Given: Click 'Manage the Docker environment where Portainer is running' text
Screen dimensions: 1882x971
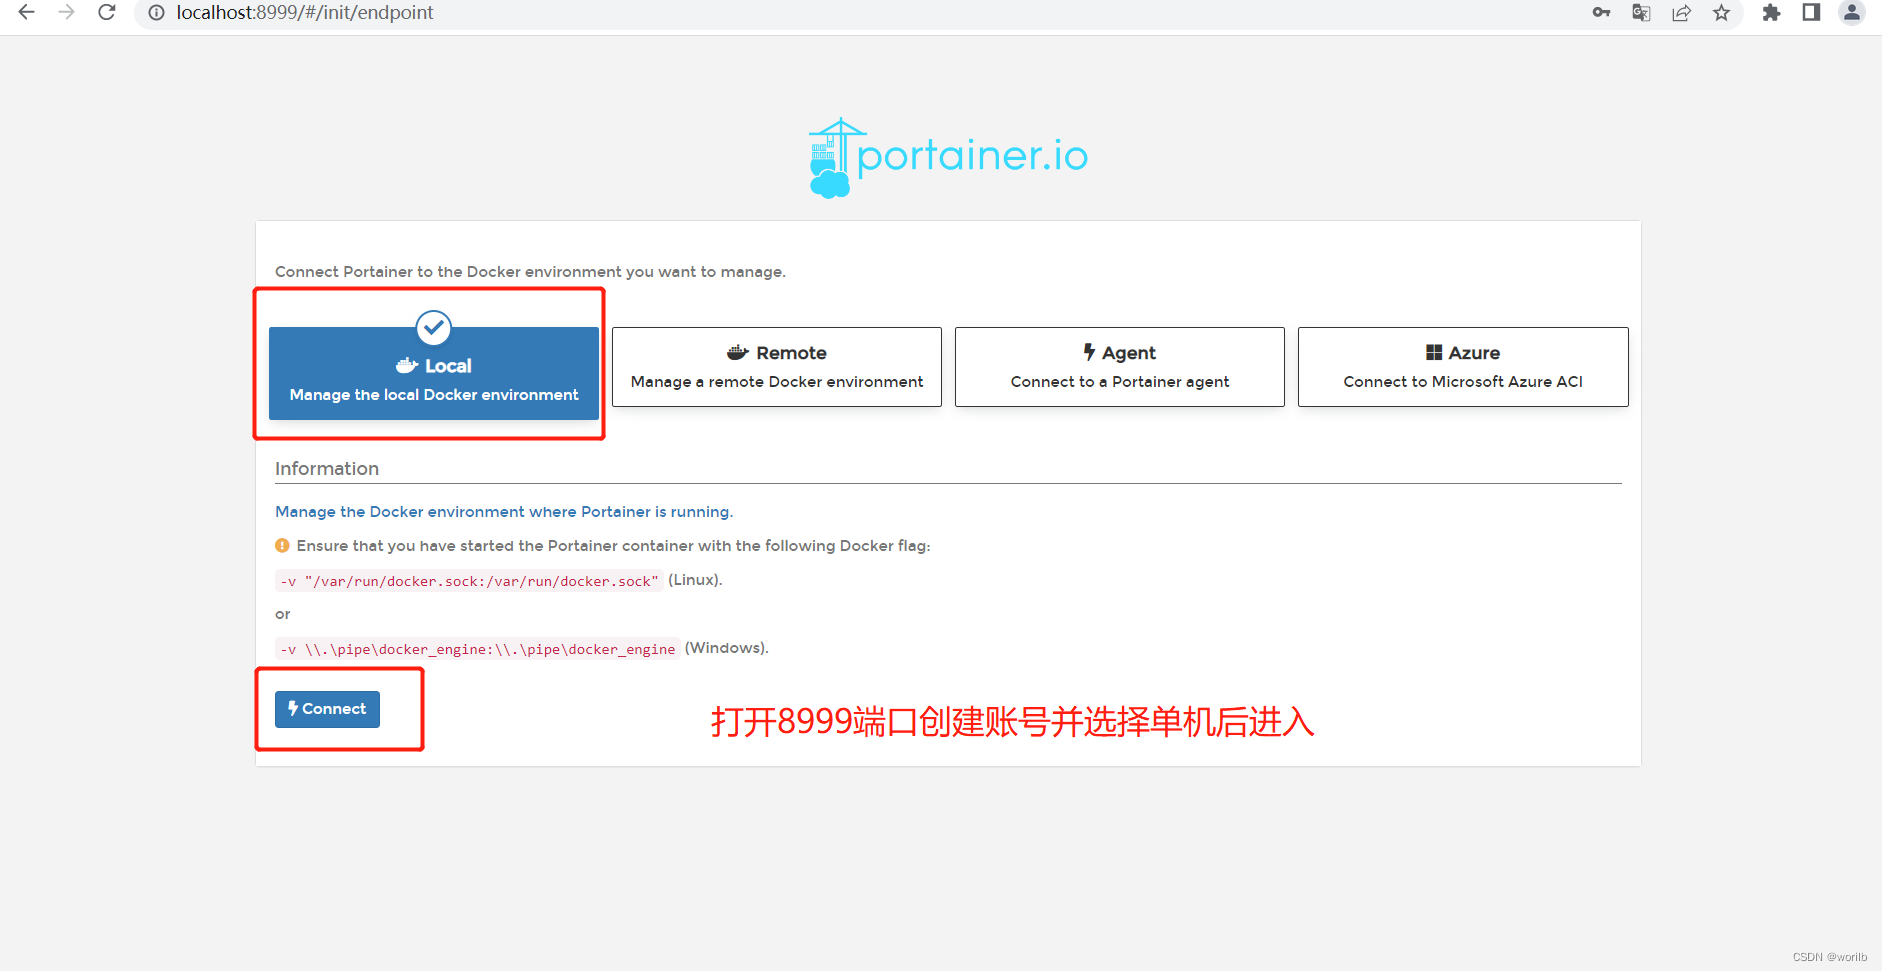Looking at the screenshot, I should pyautogui.click(x=504, y=512).
